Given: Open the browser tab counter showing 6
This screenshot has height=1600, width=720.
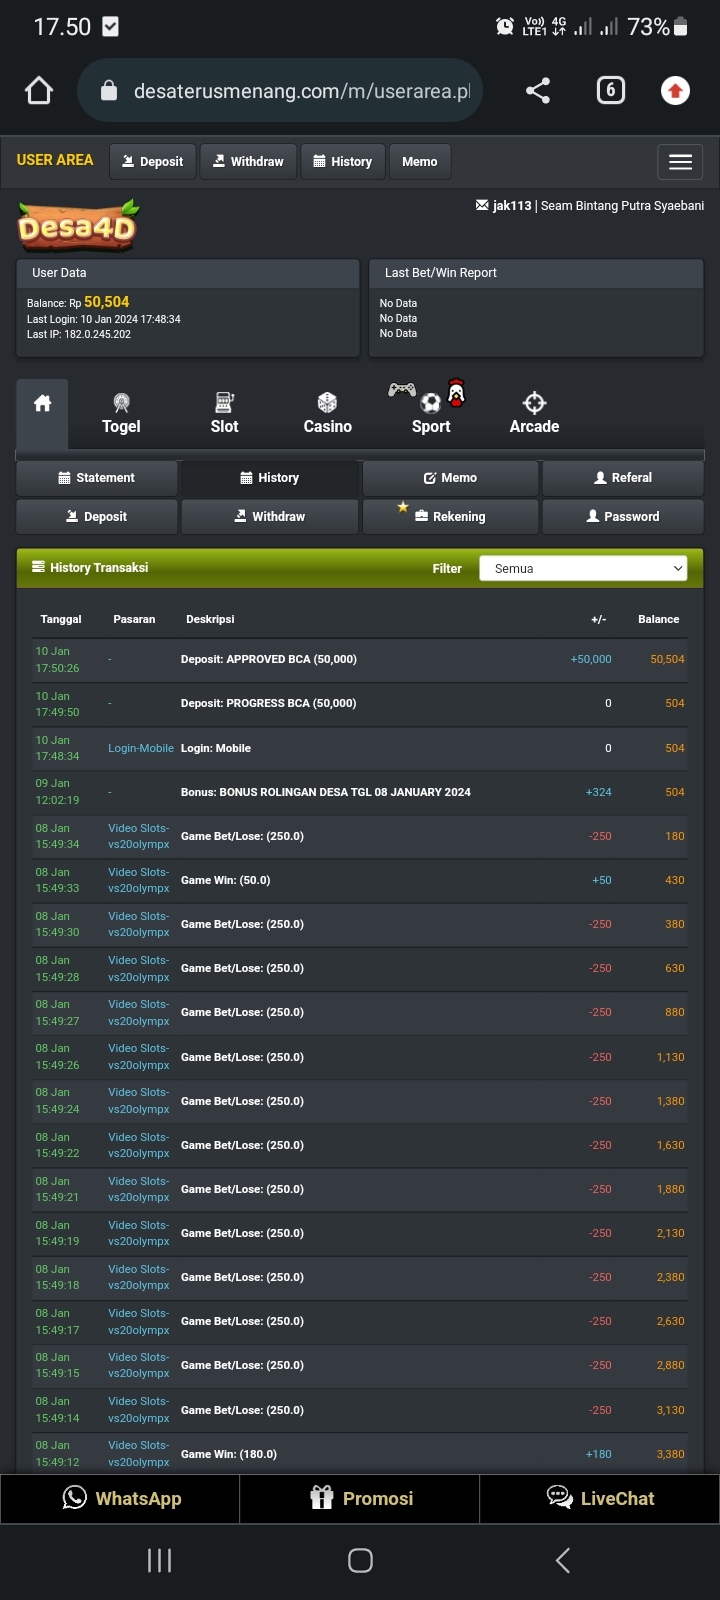Looking at the screenshot, I should pos(610,91).
